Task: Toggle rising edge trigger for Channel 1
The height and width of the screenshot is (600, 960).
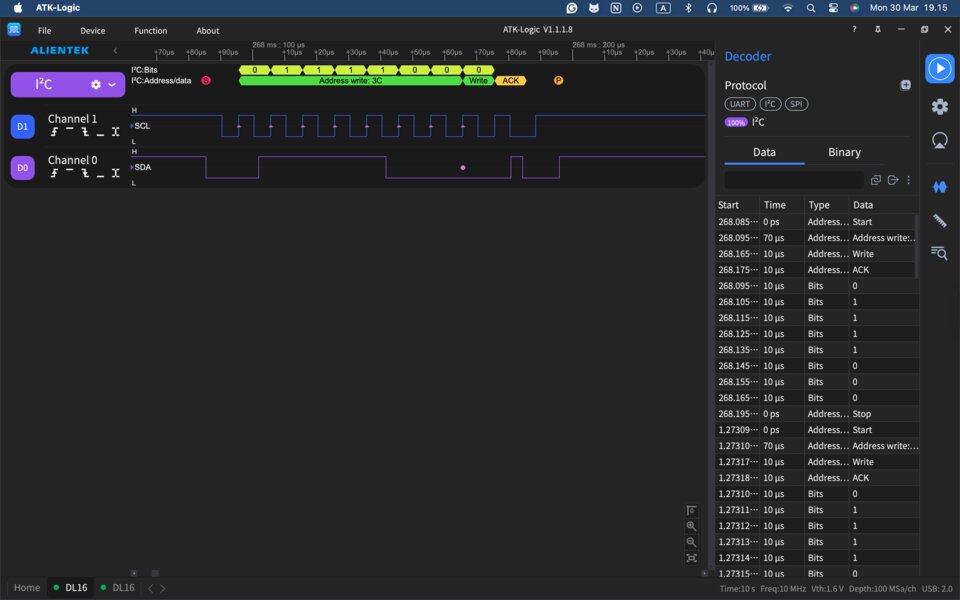Action: (x=54, y=132)
